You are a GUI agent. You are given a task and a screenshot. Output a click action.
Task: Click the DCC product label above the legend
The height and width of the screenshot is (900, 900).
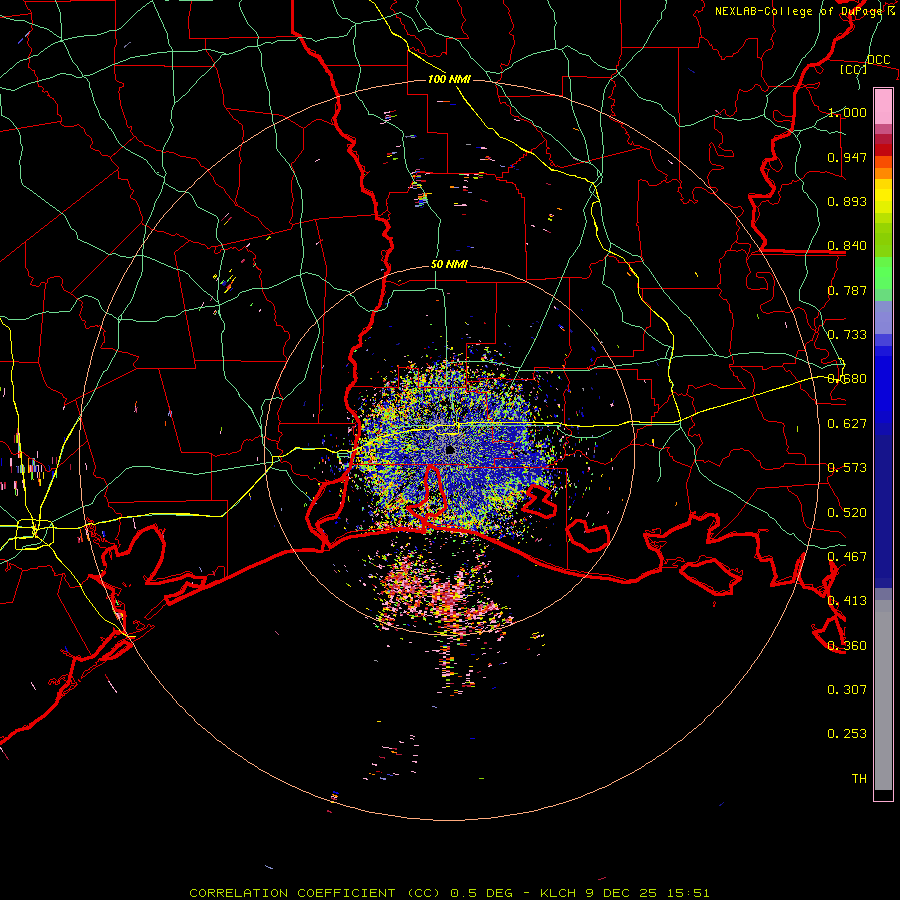pyautogui.click(x=878, y=60)
